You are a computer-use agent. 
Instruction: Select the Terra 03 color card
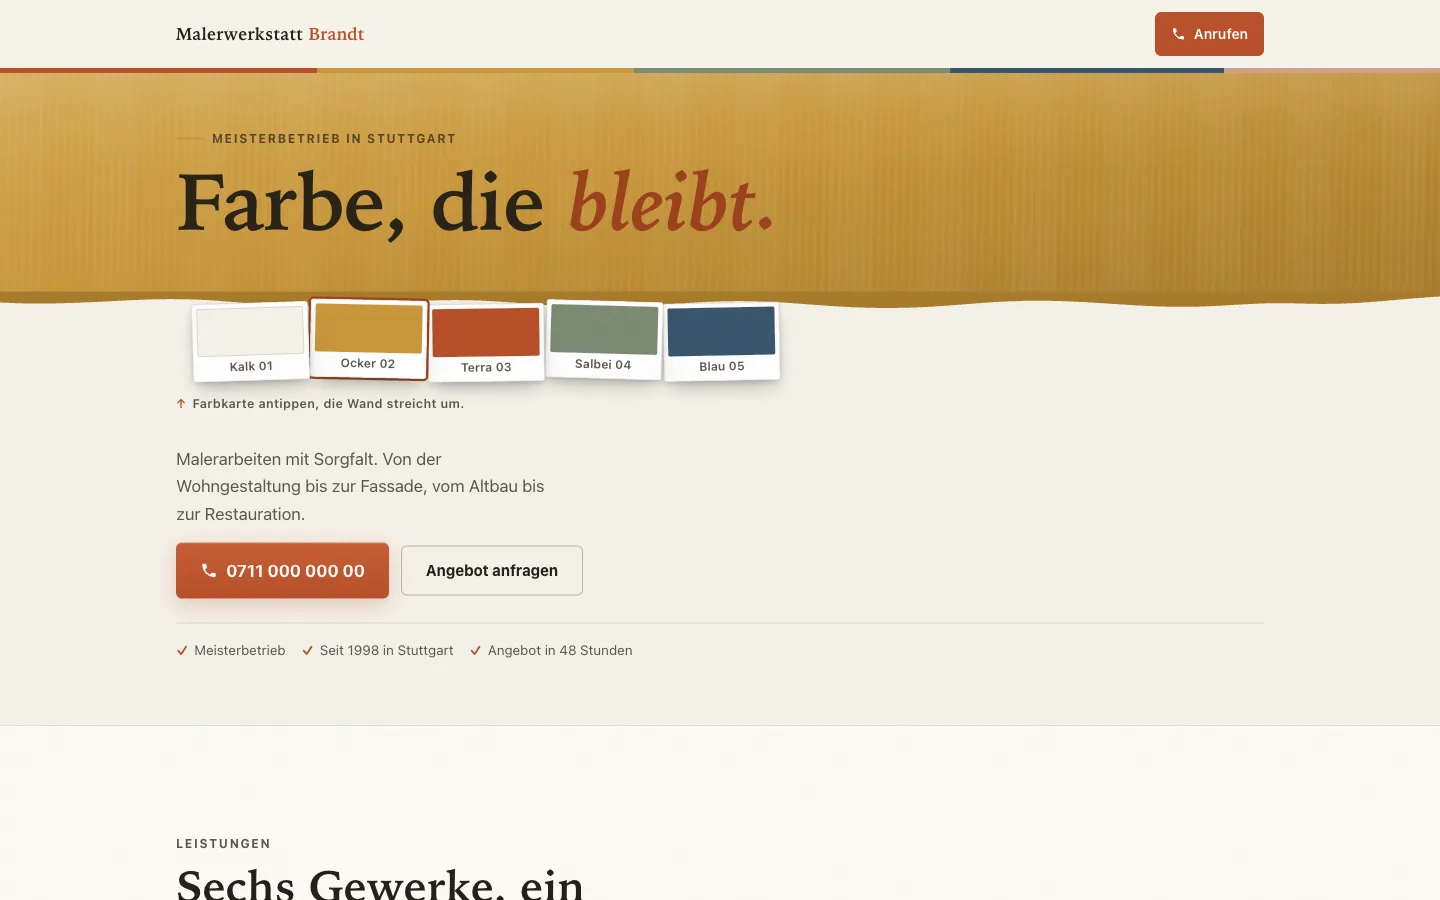pos(486,343)
